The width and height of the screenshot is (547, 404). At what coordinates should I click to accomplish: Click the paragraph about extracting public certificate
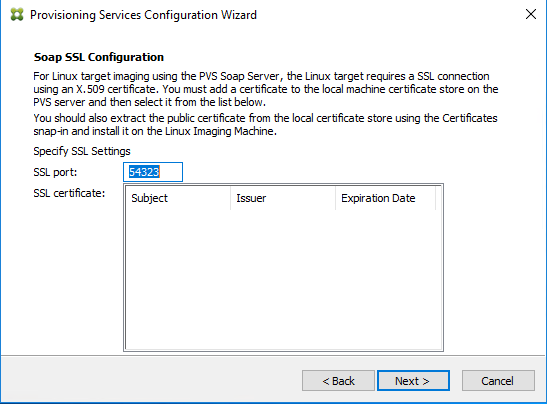265,125
